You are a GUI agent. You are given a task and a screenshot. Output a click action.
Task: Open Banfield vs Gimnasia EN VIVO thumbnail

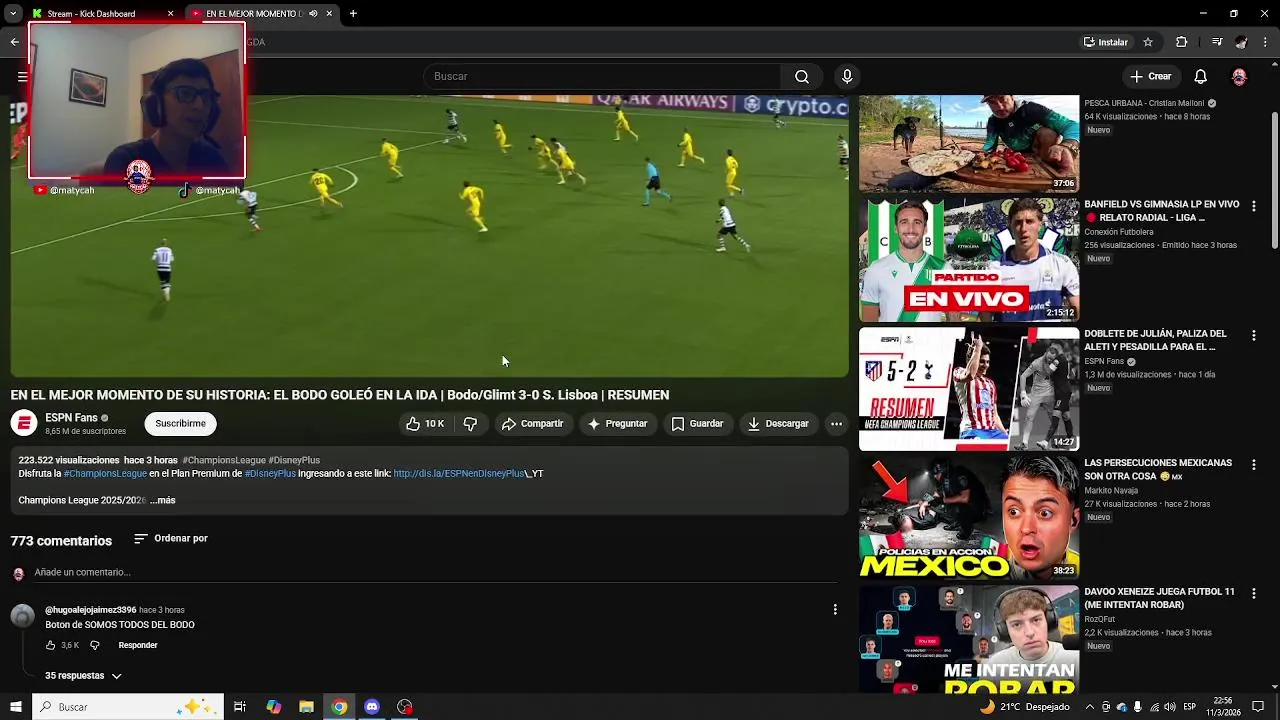point(969,260)
